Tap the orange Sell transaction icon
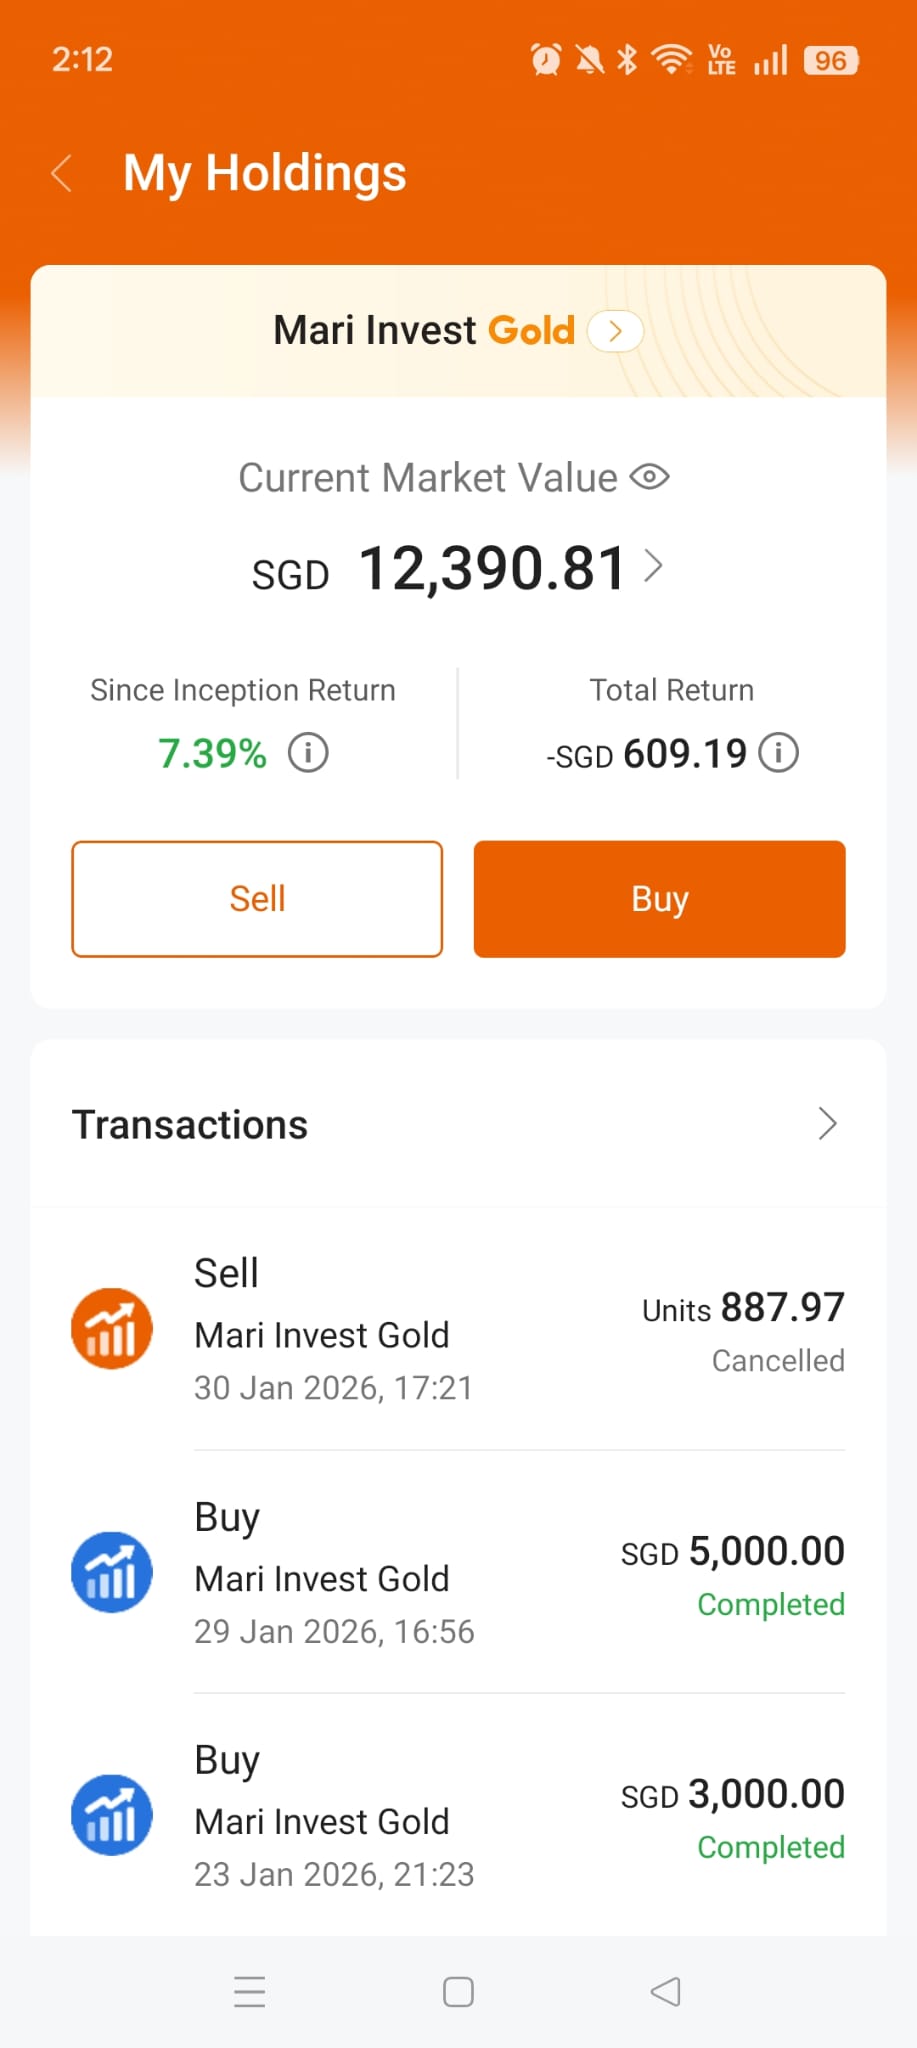This screenshot has width=917, height=2048. coord(112,1329)
